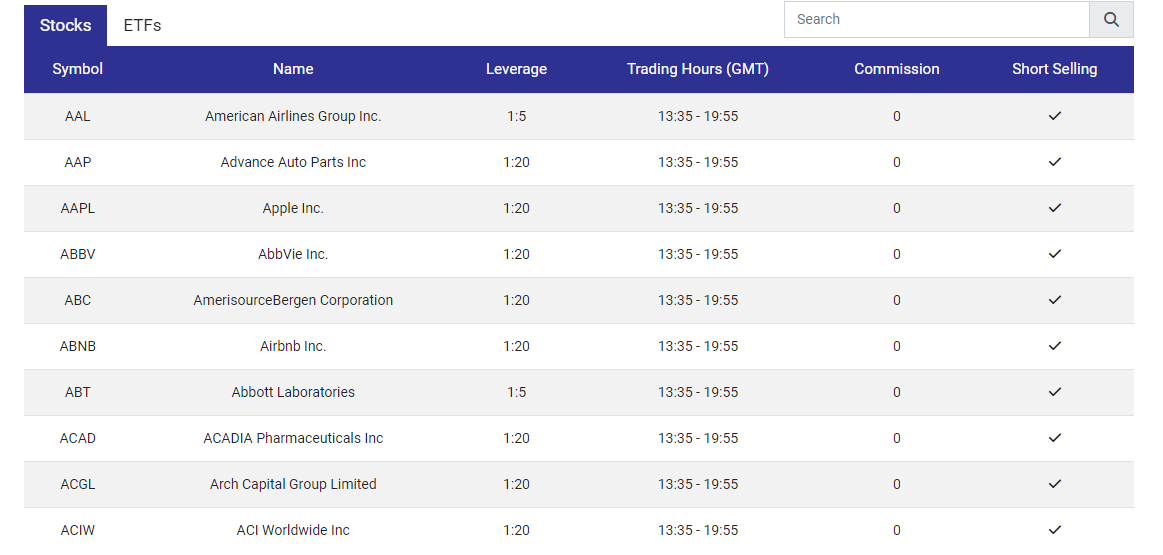This screenshot has width=1163, height=555.
Task: Click the short selling checkmark for ABT
Action: (x=1055, y=392)
